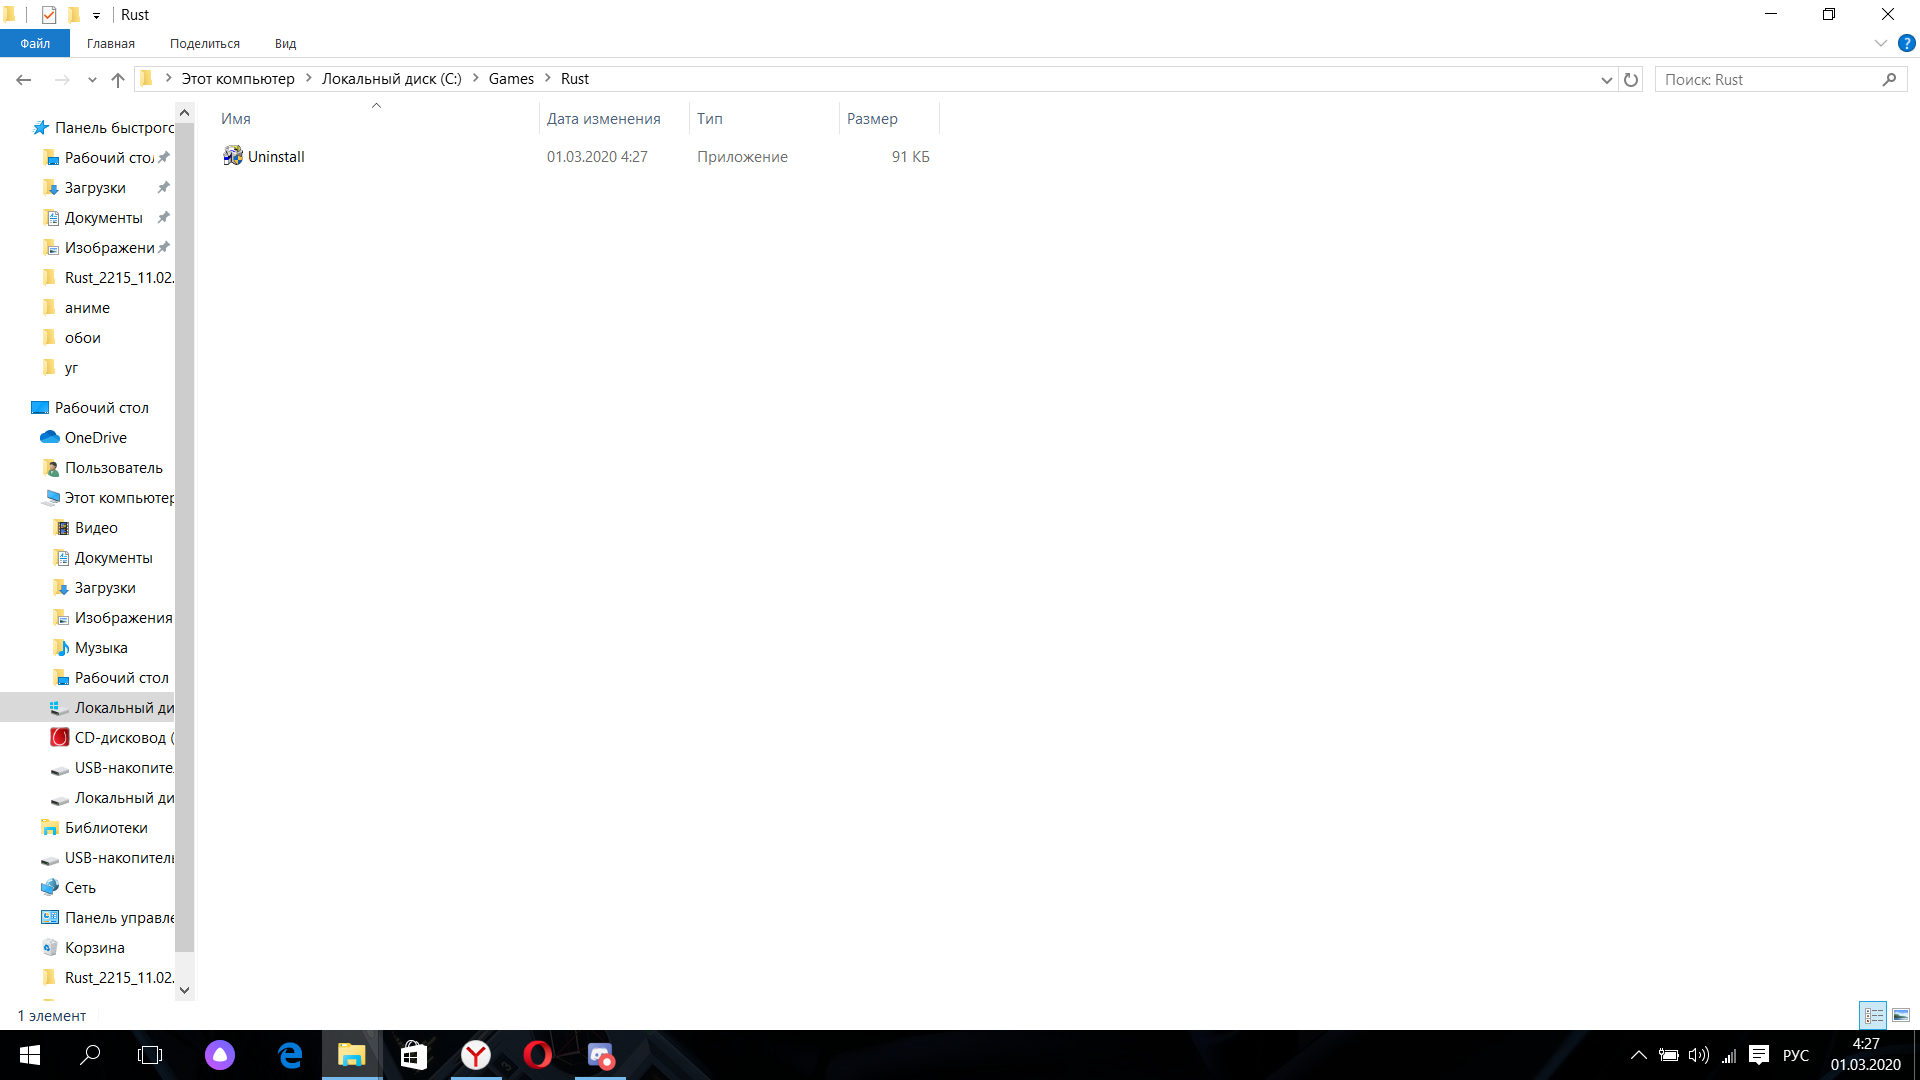Expand the ribbon chevron
Viewport: 1920px width, 1080px height.
[x=1880, y=43]
